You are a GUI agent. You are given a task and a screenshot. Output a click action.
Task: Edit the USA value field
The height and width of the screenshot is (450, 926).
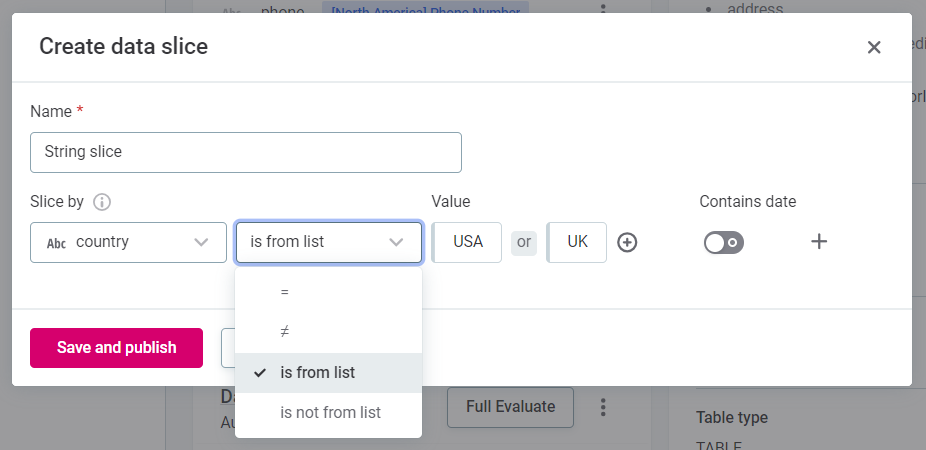pyautogui.click(x=467, y=242)
